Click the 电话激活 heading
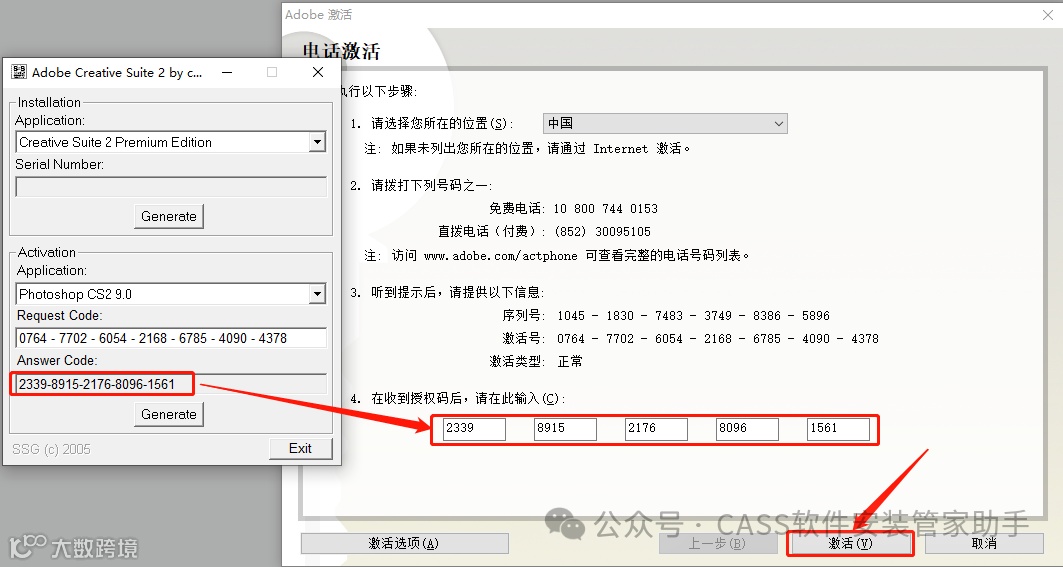The width and height of the screenshot is (1063, 567). (x=341, y=51)
